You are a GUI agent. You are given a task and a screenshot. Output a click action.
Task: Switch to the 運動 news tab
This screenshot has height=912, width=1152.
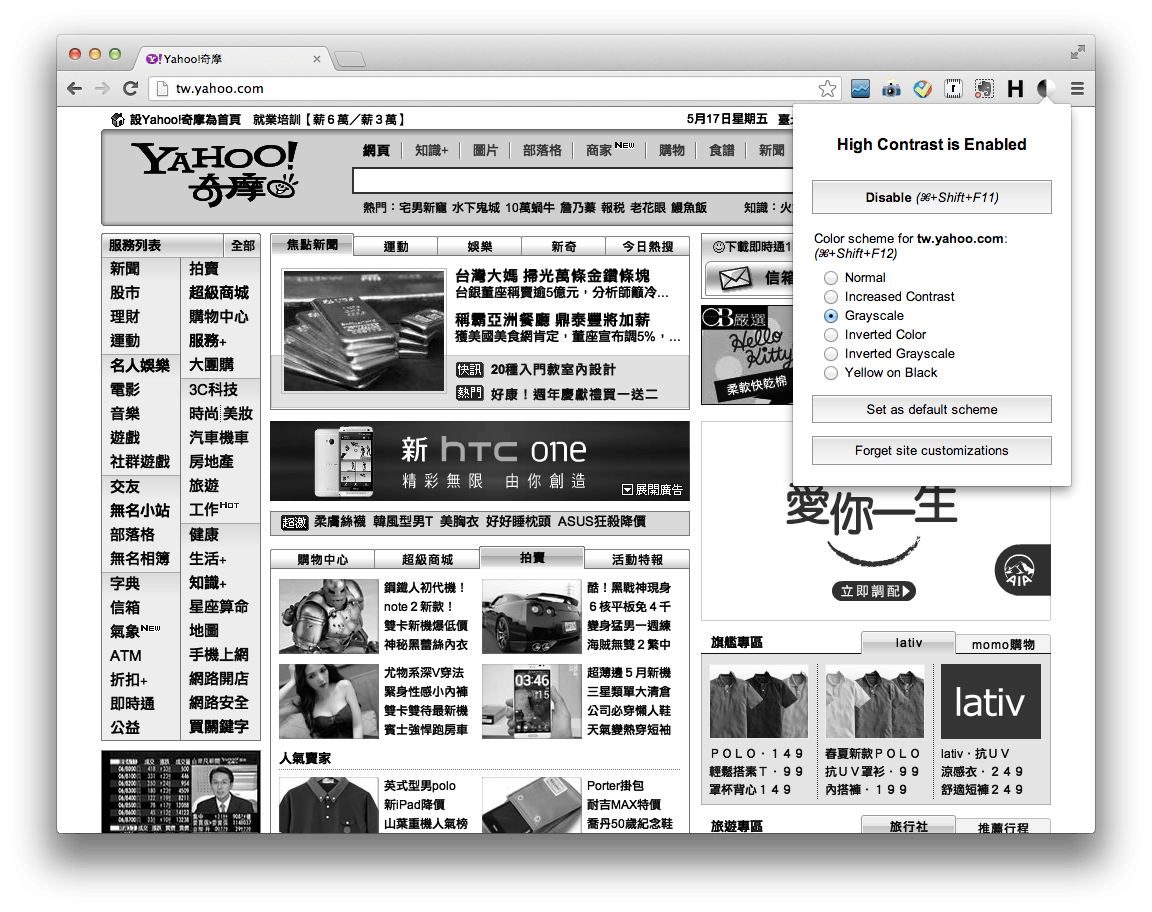395,246
